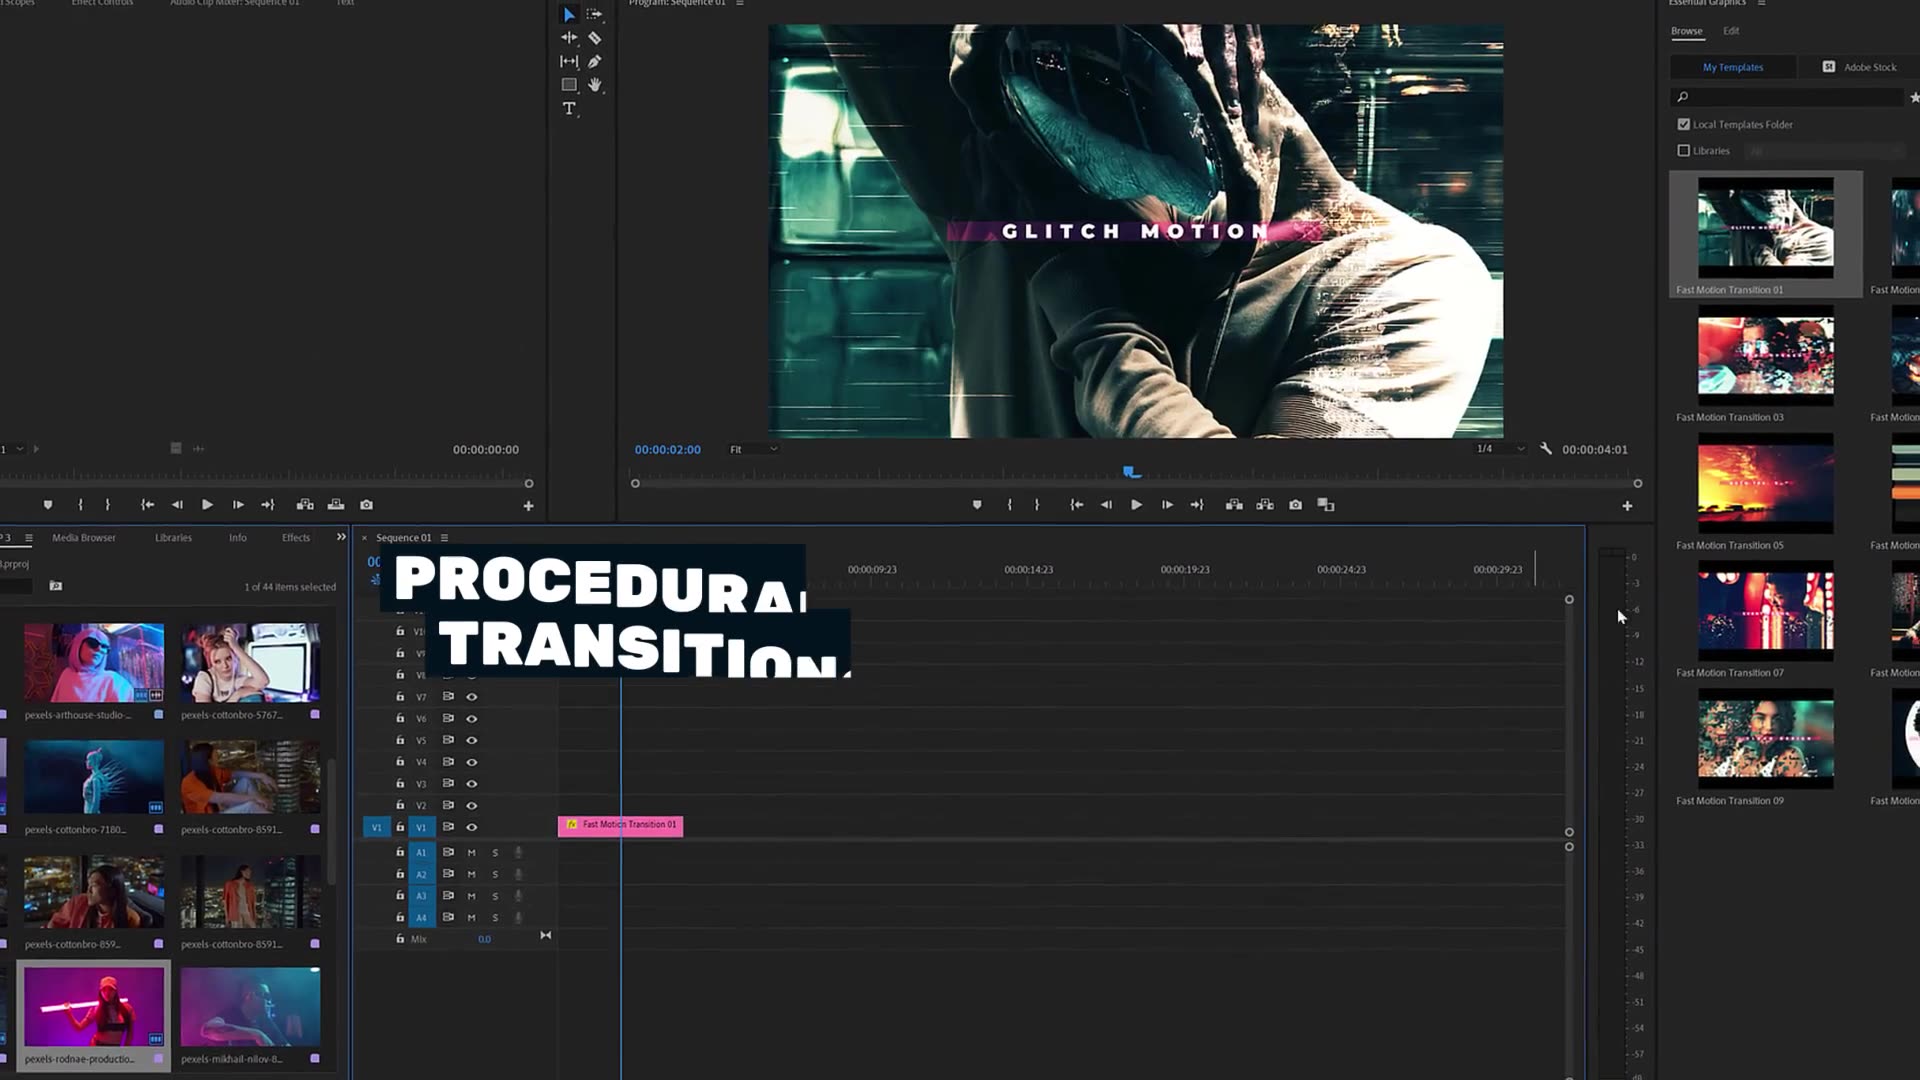The height and width of the screenshot is (1080, 1920).
Task: Switch to Browse tab in Essential Graphics
Action: click(1686, 31)
